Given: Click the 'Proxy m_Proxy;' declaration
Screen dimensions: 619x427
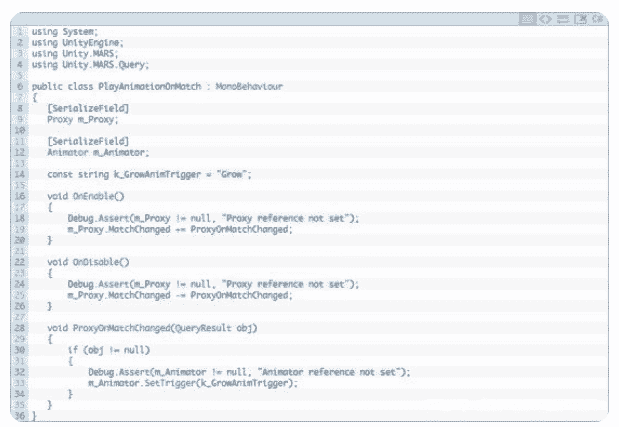Looking at the screenshot, I should click(x=83, y=120).
